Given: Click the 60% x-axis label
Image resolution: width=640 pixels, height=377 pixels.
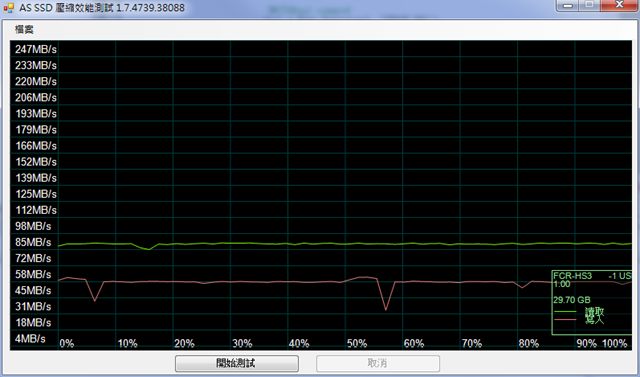Looking at the screenshot, I should coord(414,344).
